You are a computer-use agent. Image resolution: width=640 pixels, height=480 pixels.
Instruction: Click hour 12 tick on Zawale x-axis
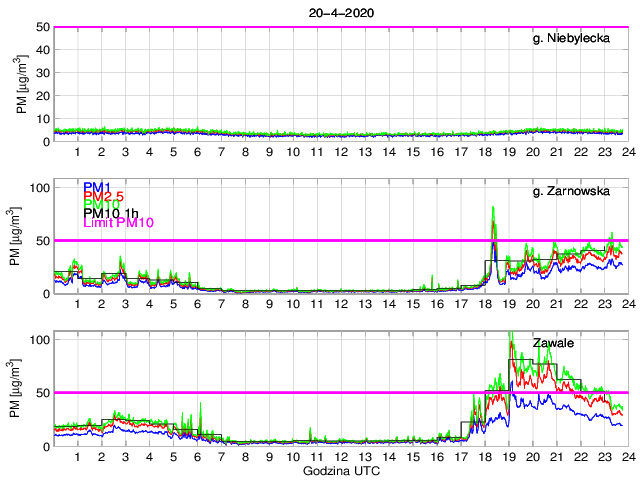340,456
